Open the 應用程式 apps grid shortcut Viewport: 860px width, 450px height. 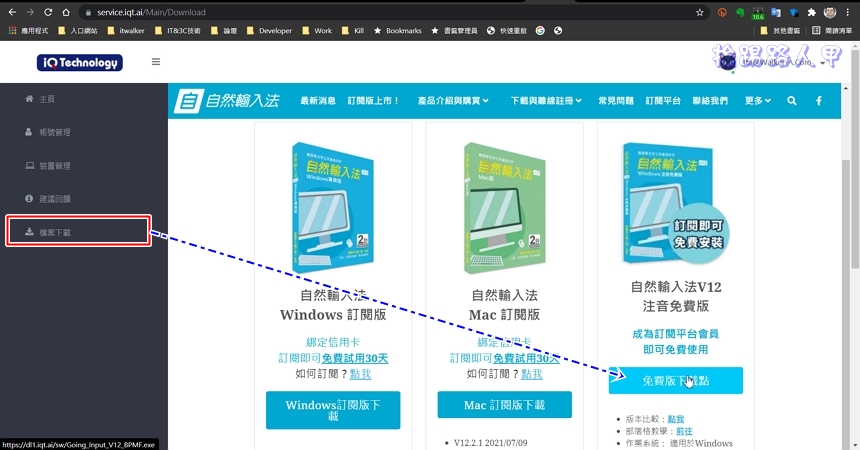[28, 31]
